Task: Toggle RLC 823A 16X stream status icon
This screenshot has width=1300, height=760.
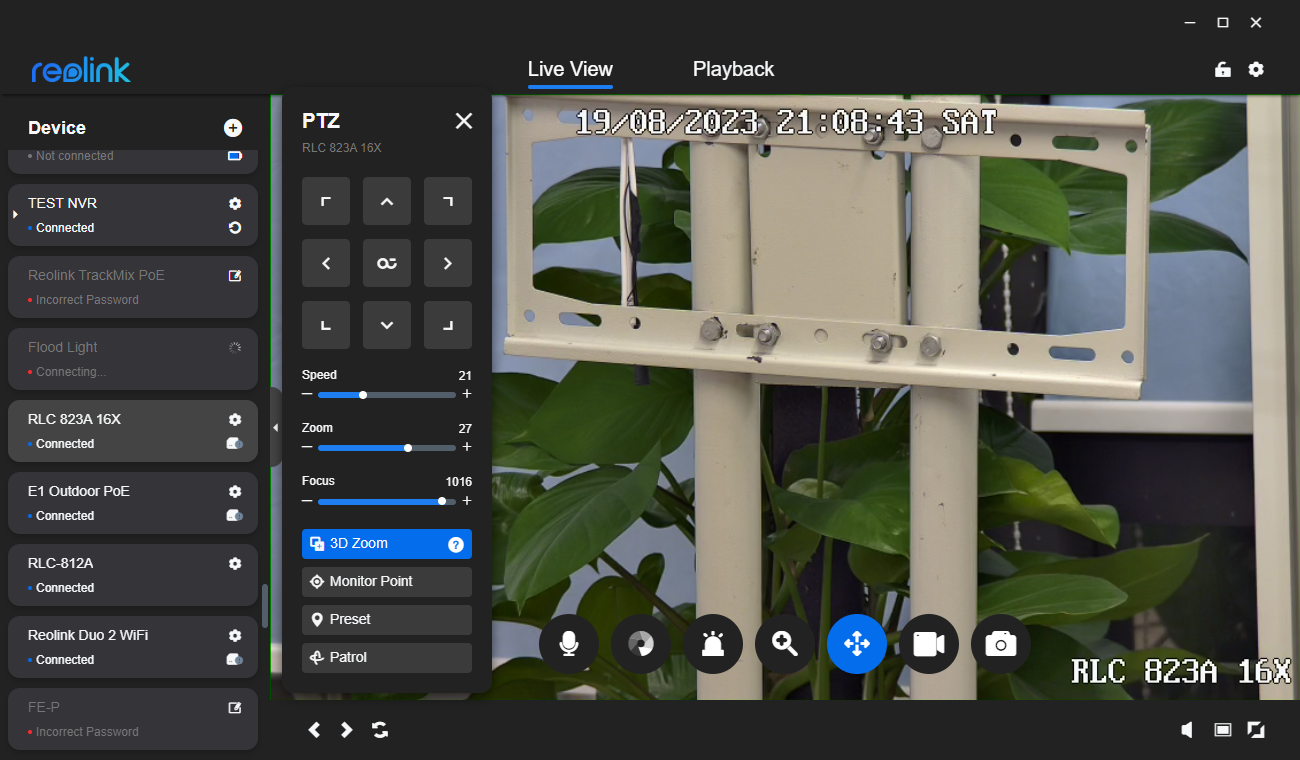Action: (234, 443)
